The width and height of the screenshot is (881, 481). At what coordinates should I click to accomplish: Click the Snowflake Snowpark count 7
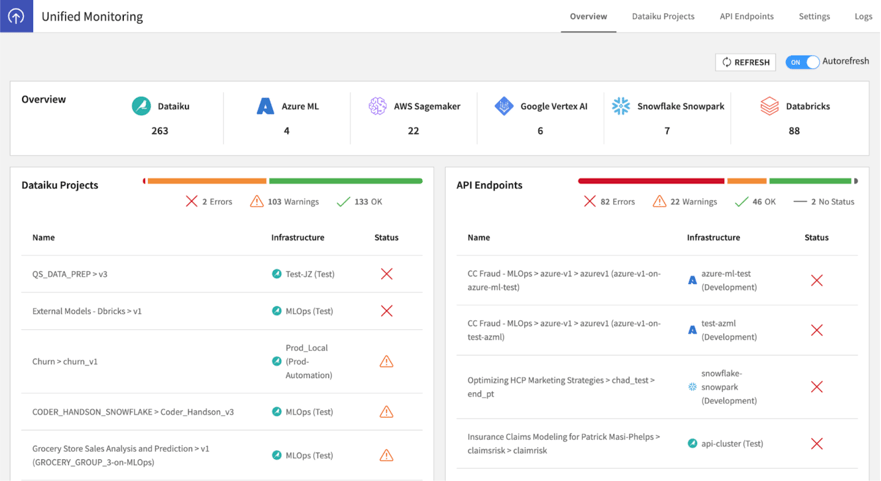click(x=667, y=130)
